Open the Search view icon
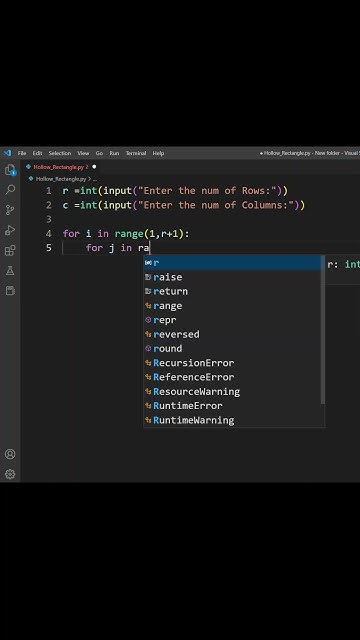The height and width of the screenshot is (640, 360). (x=10, y=189)
